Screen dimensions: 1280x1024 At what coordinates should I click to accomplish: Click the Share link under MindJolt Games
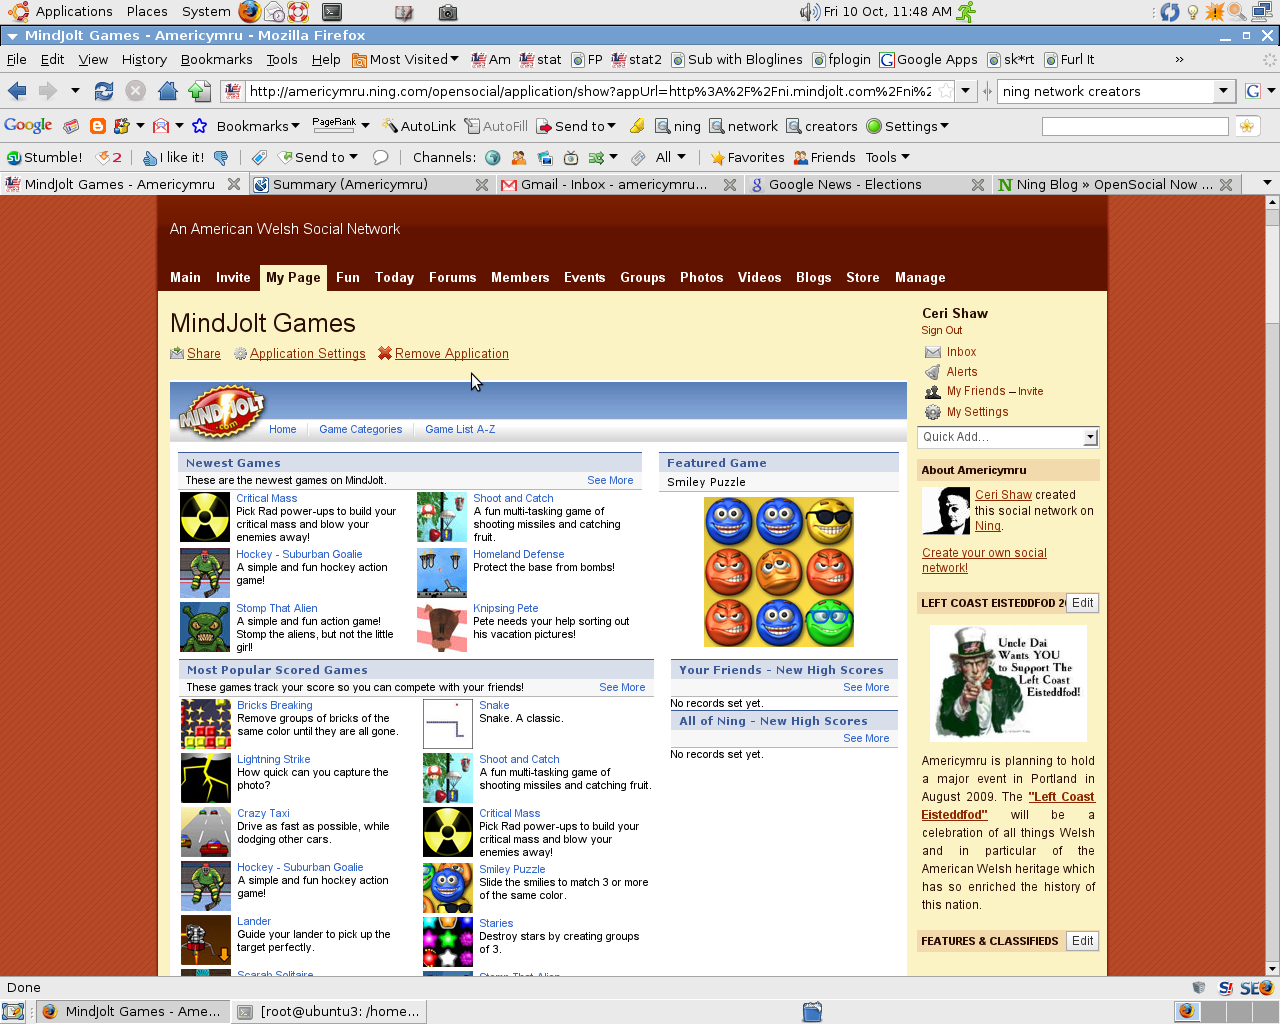click(204, 354)
